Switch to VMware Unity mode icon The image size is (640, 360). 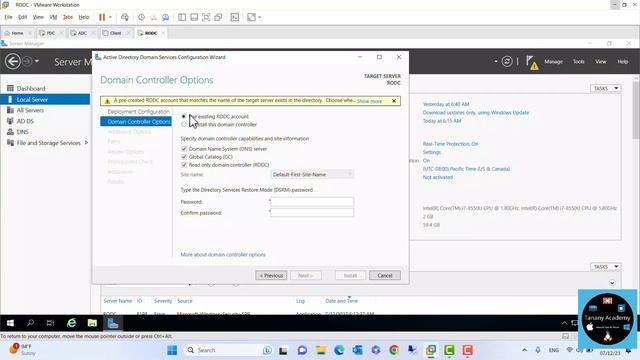[218, 17]
